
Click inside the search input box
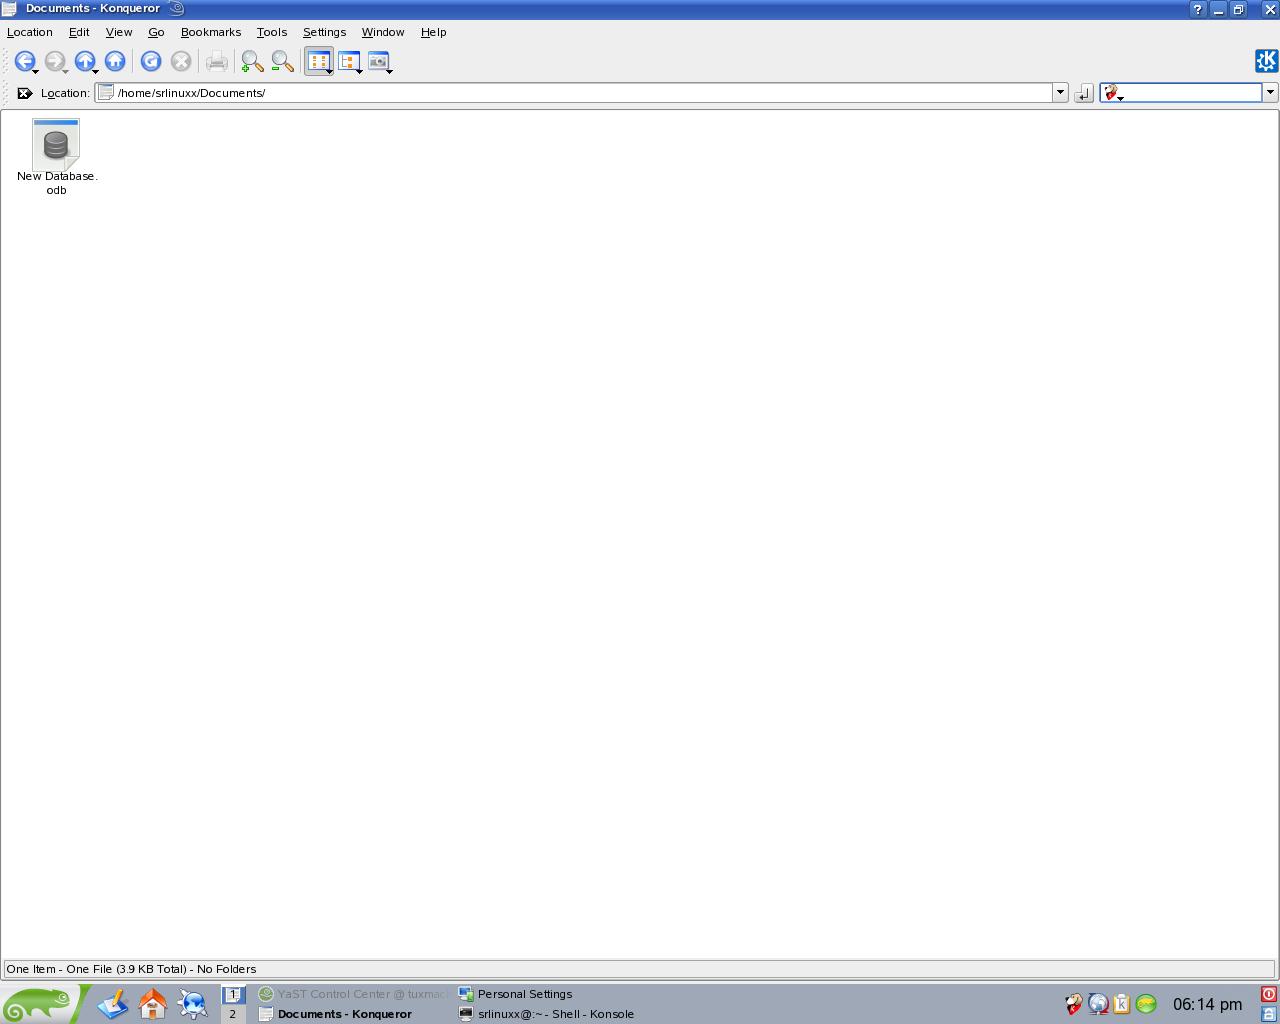click(1192, 93)
